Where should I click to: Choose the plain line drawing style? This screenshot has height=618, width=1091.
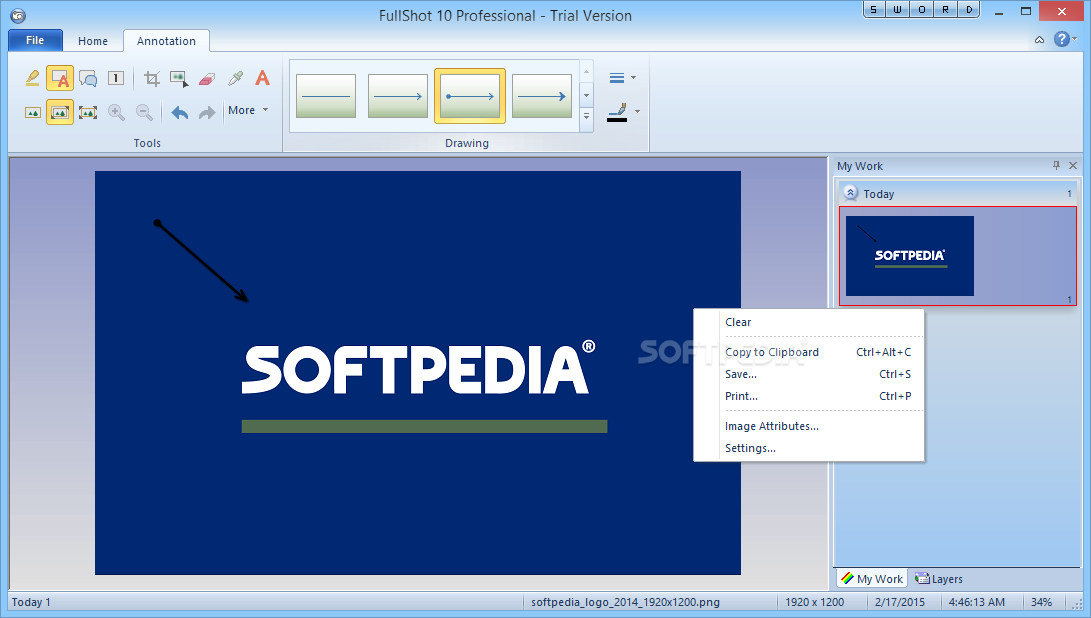click(x=326, y=96)
